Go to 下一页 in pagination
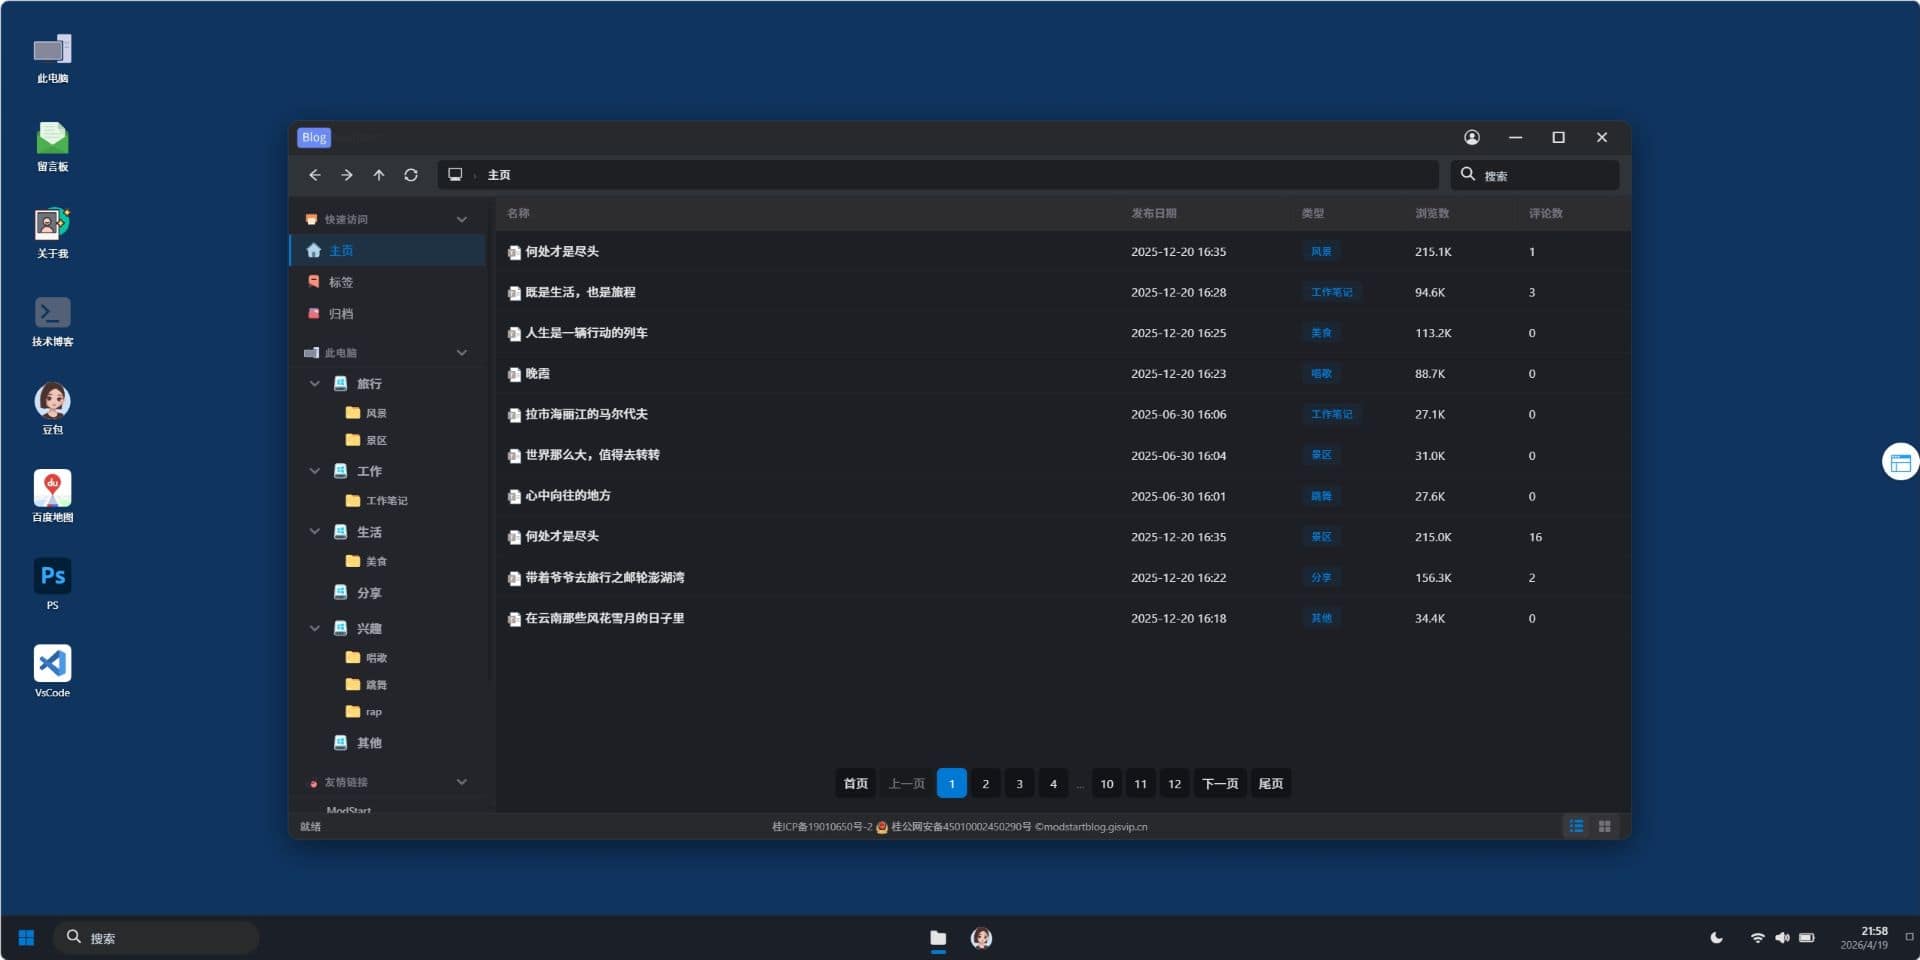1920x960 pixels. [x=1219, y=784]
